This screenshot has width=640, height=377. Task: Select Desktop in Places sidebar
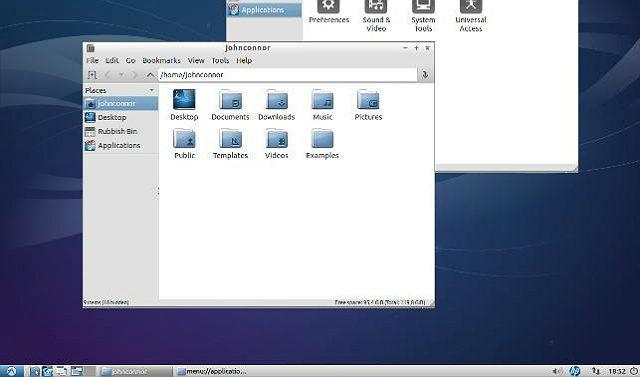121,118
